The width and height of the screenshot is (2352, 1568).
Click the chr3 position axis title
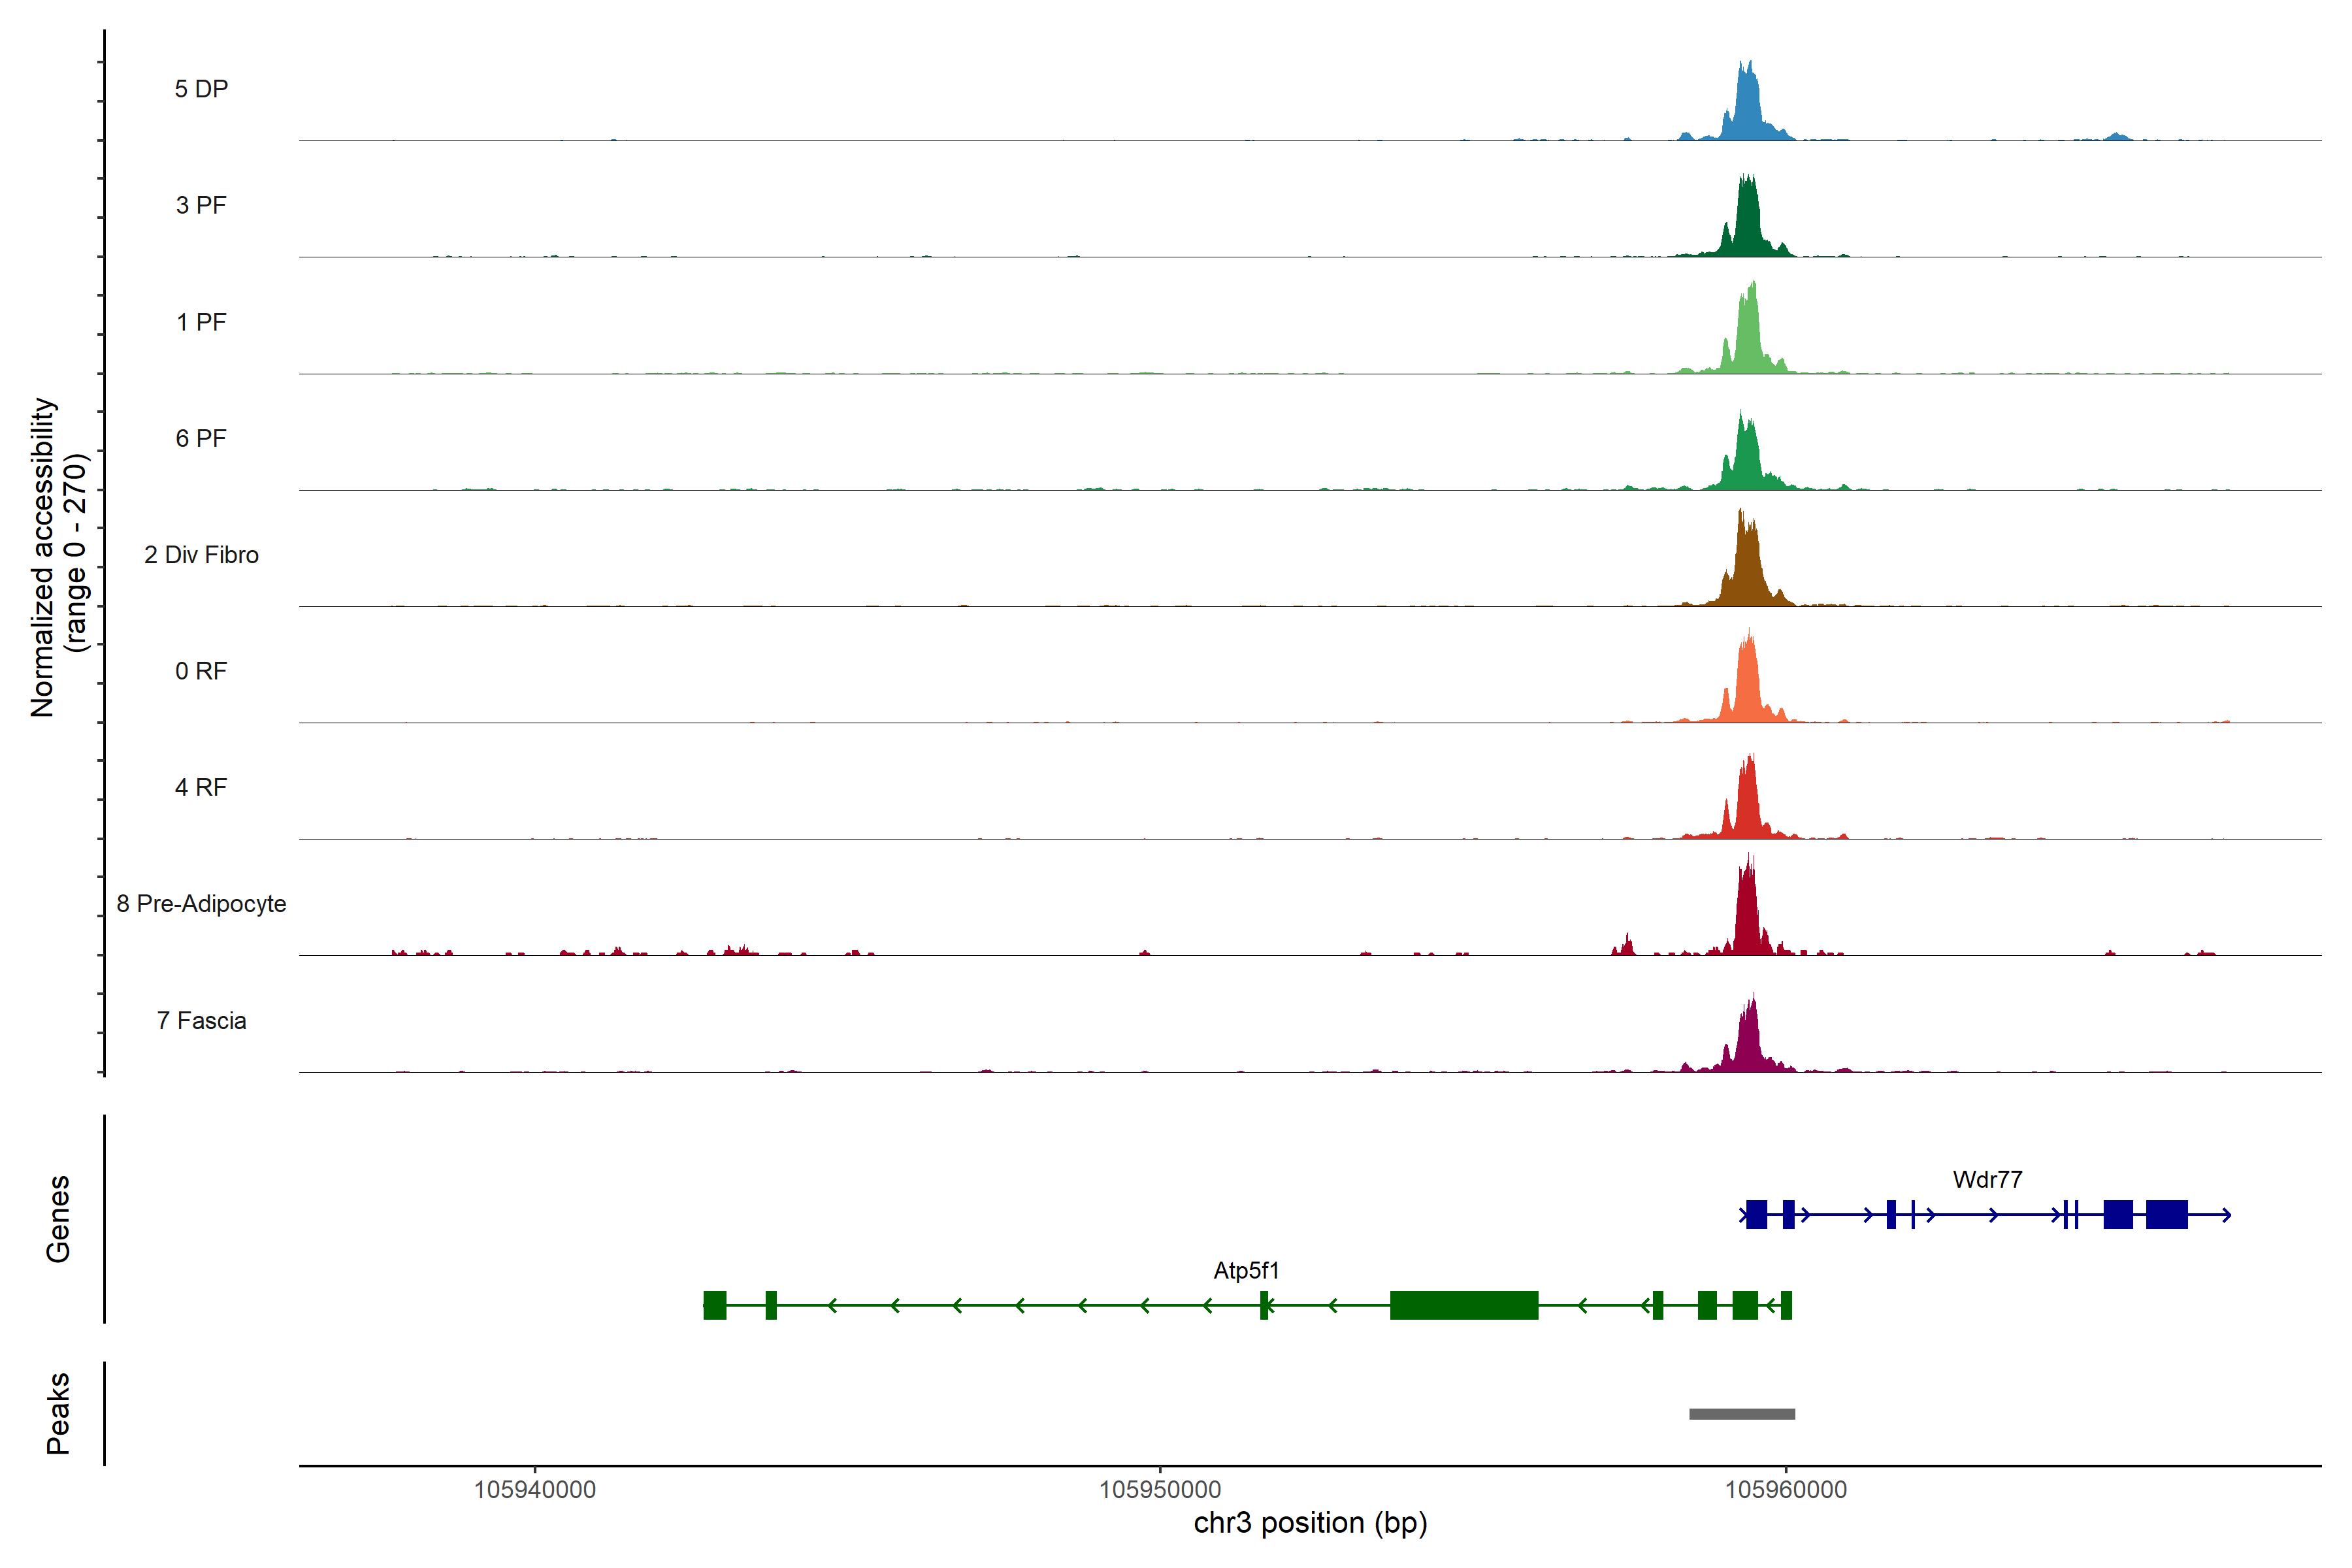[1310, 1523]
